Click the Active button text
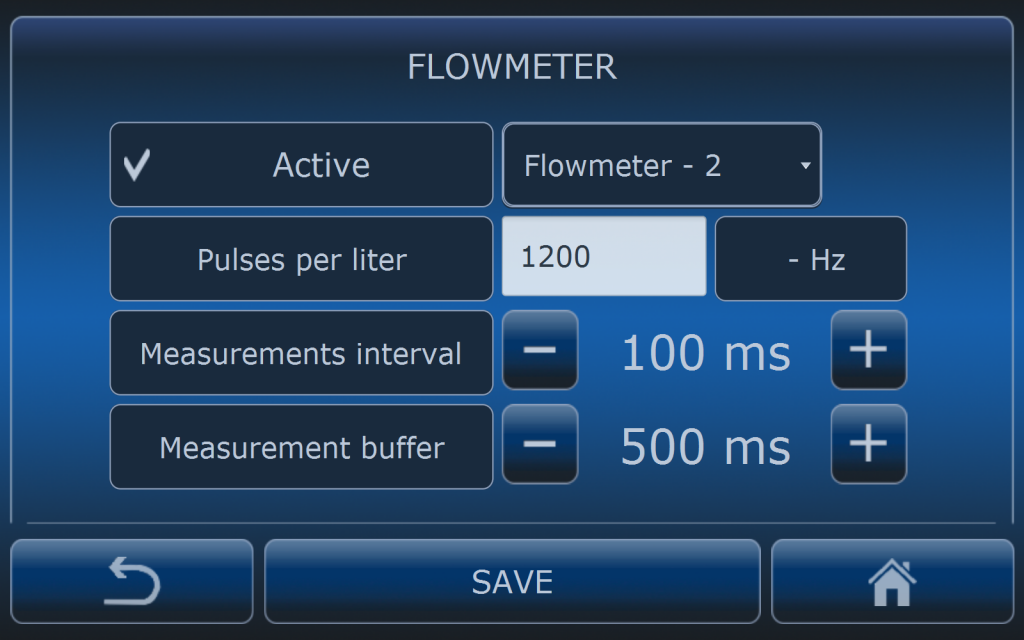Screen dimensions: 1024x640 (321, 165)
